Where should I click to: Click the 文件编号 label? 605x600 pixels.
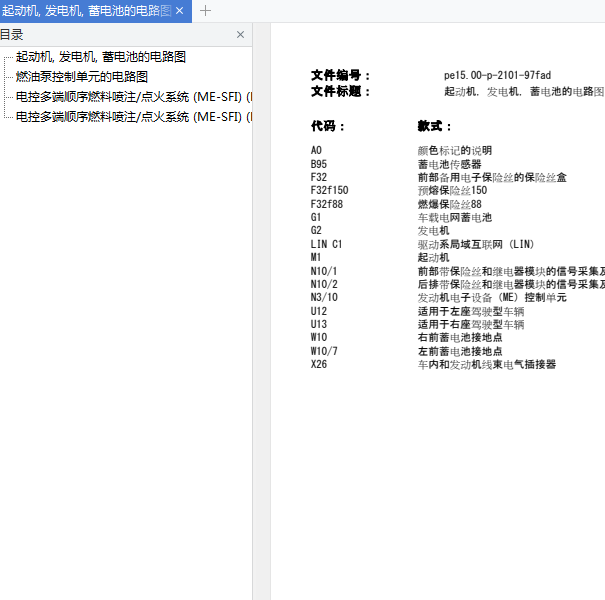(340, 75)
